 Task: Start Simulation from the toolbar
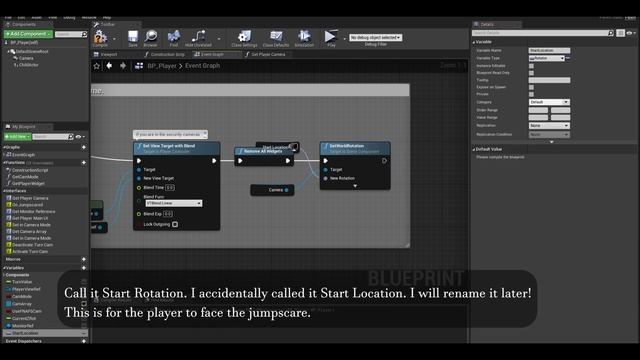pos(304,36)
